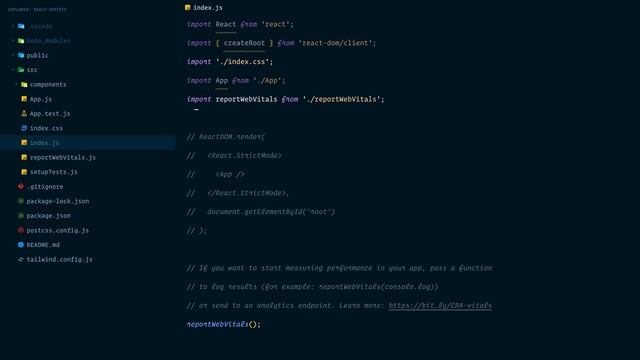Open .gitignore from the explorer

(45, 187)
